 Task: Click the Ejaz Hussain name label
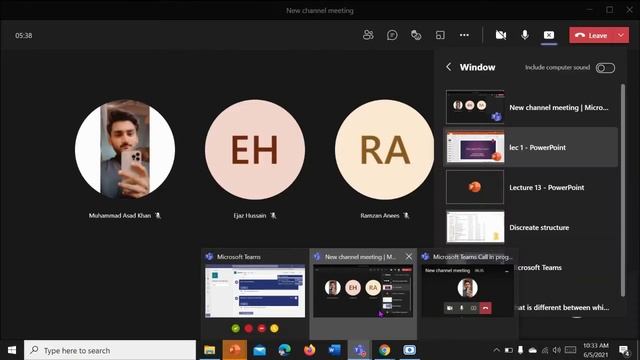[x=249, y=216]
